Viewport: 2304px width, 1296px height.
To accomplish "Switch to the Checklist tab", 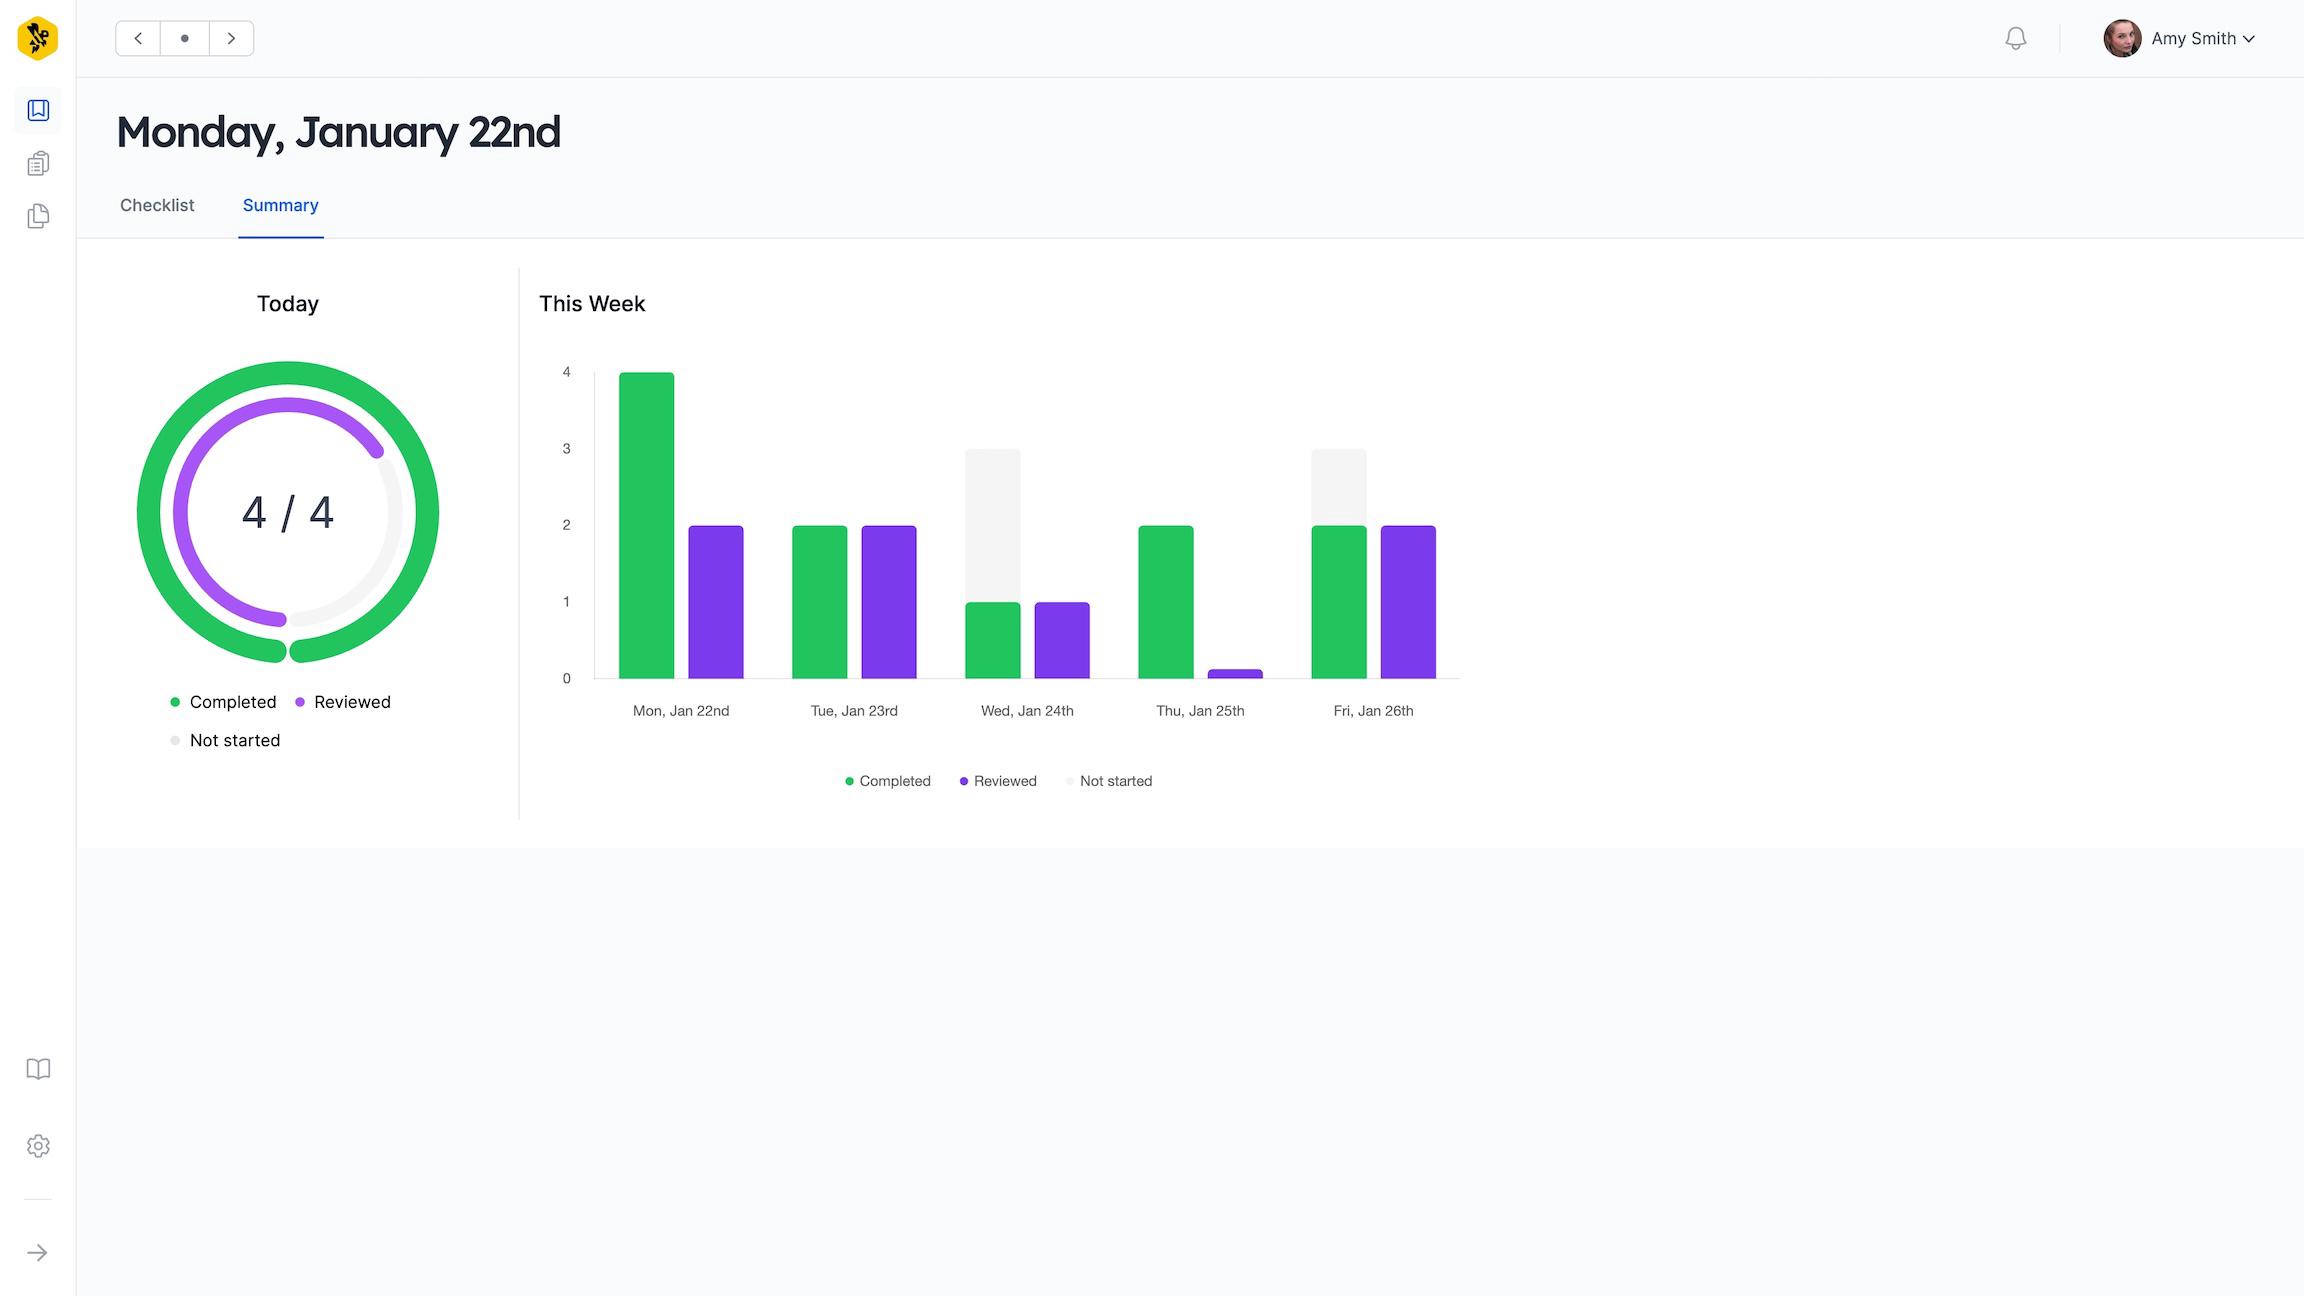I will (157, 205).
